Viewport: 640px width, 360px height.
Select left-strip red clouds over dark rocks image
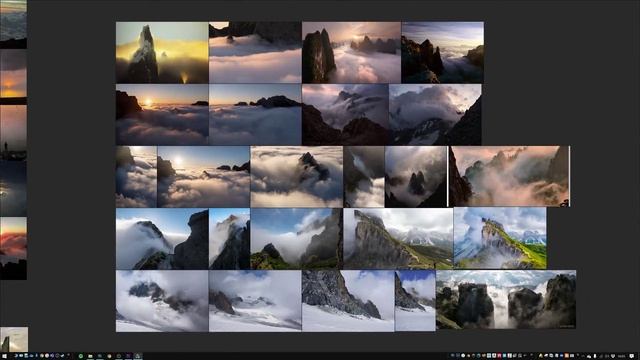coord(13,248)
